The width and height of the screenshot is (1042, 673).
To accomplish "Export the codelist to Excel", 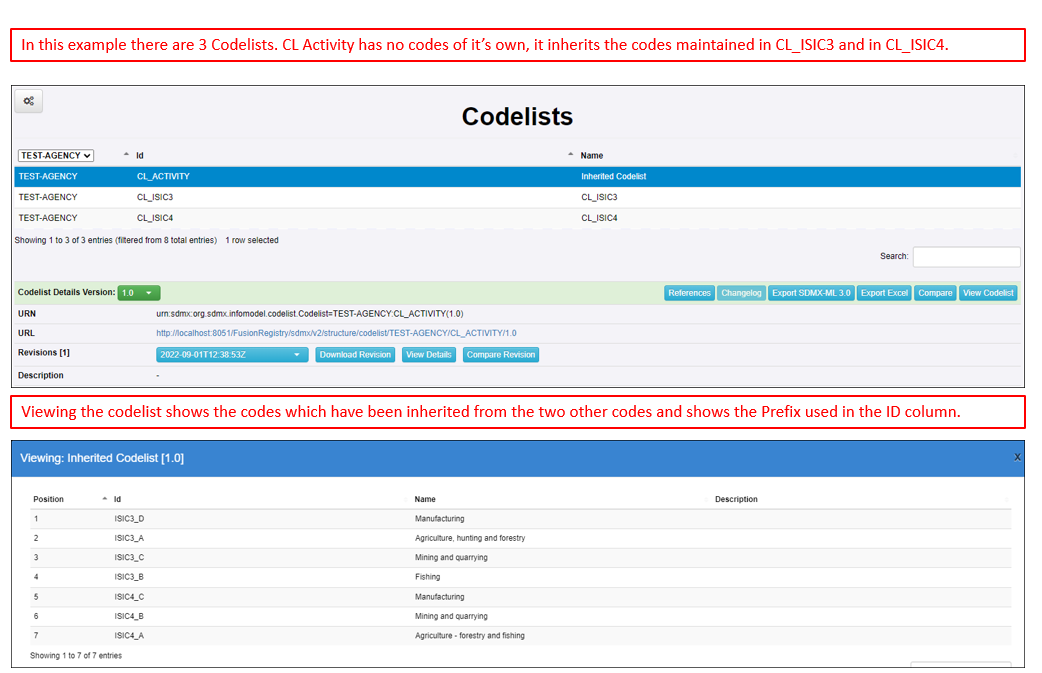I will [884, 292].
